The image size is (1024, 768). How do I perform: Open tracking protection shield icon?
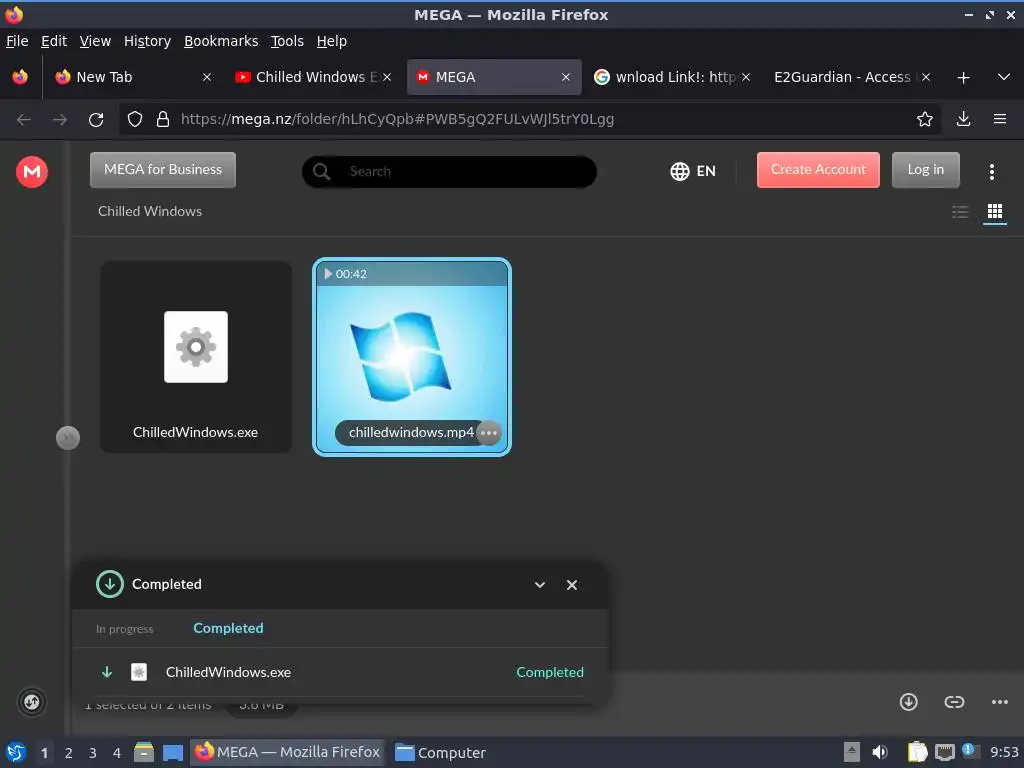click(135, 120)
